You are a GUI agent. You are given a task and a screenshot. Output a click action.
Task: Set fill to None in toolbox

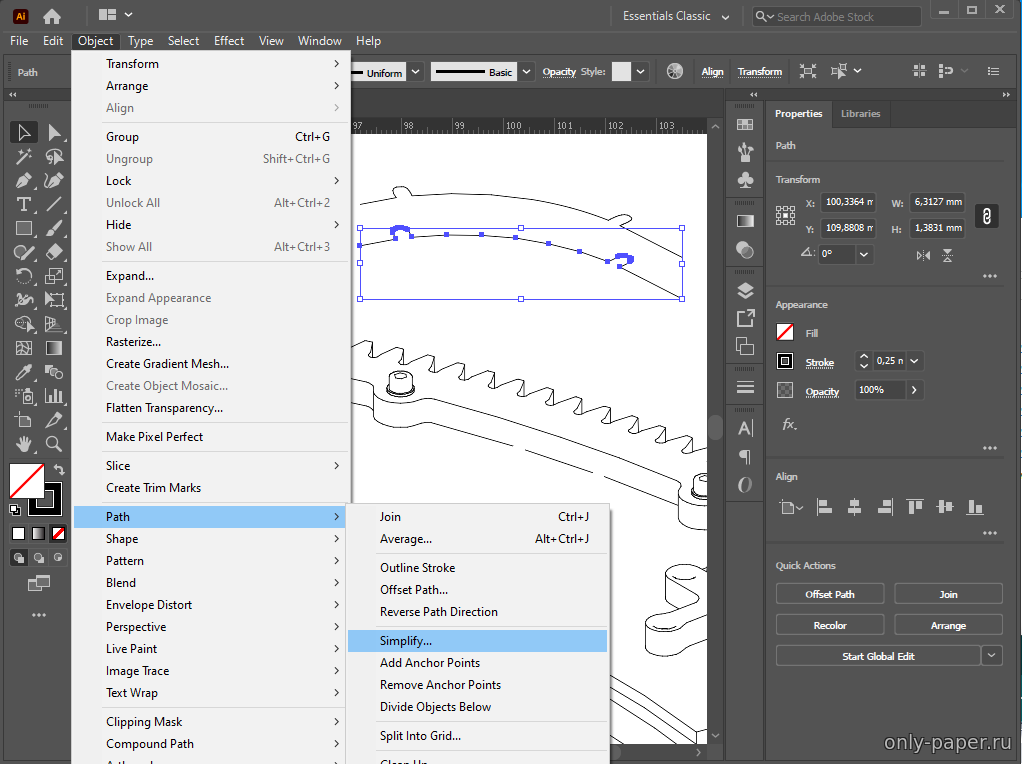coord(59,534)
